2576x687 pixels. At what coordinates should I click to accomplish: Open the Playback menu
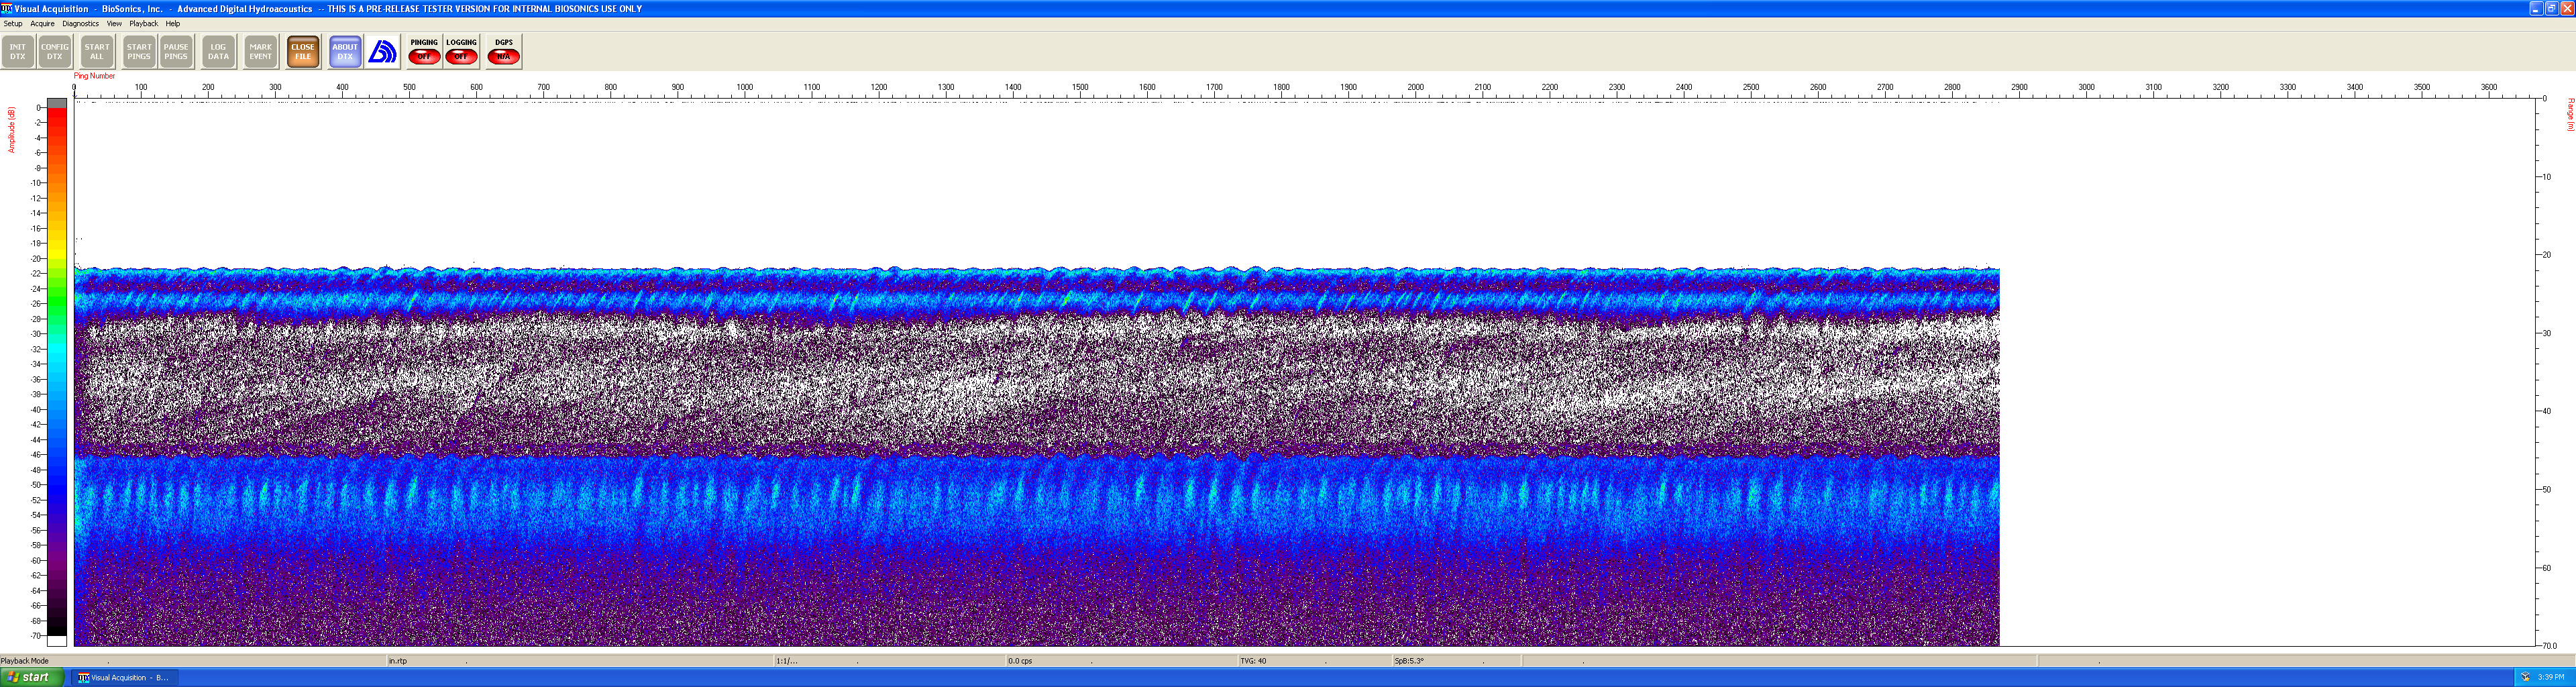[143, 23]
